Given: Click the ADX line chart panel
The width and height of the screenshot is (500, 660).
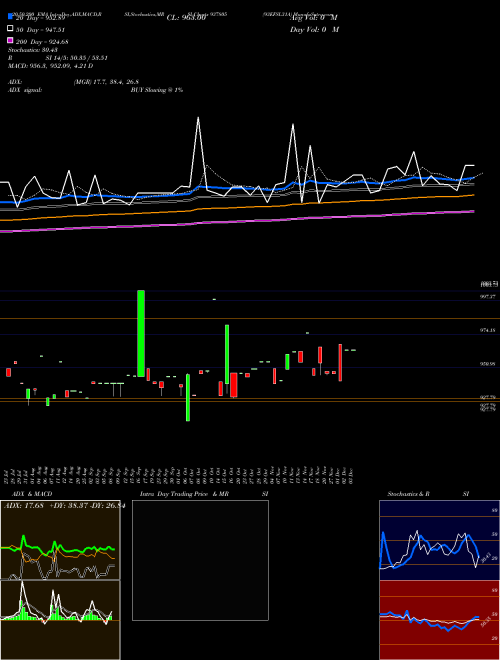Looking at the screenshot, I should pos(60,540).
